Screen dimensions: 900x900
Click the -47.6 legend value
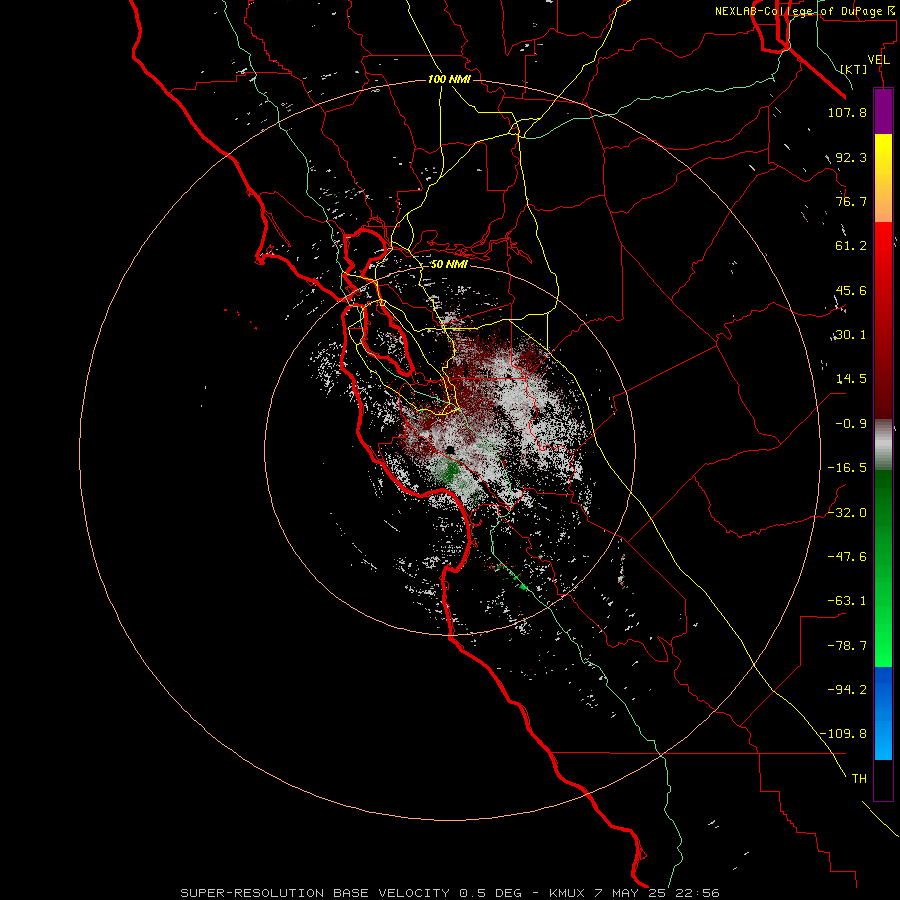pyautogui.click(x=847, y=557)
